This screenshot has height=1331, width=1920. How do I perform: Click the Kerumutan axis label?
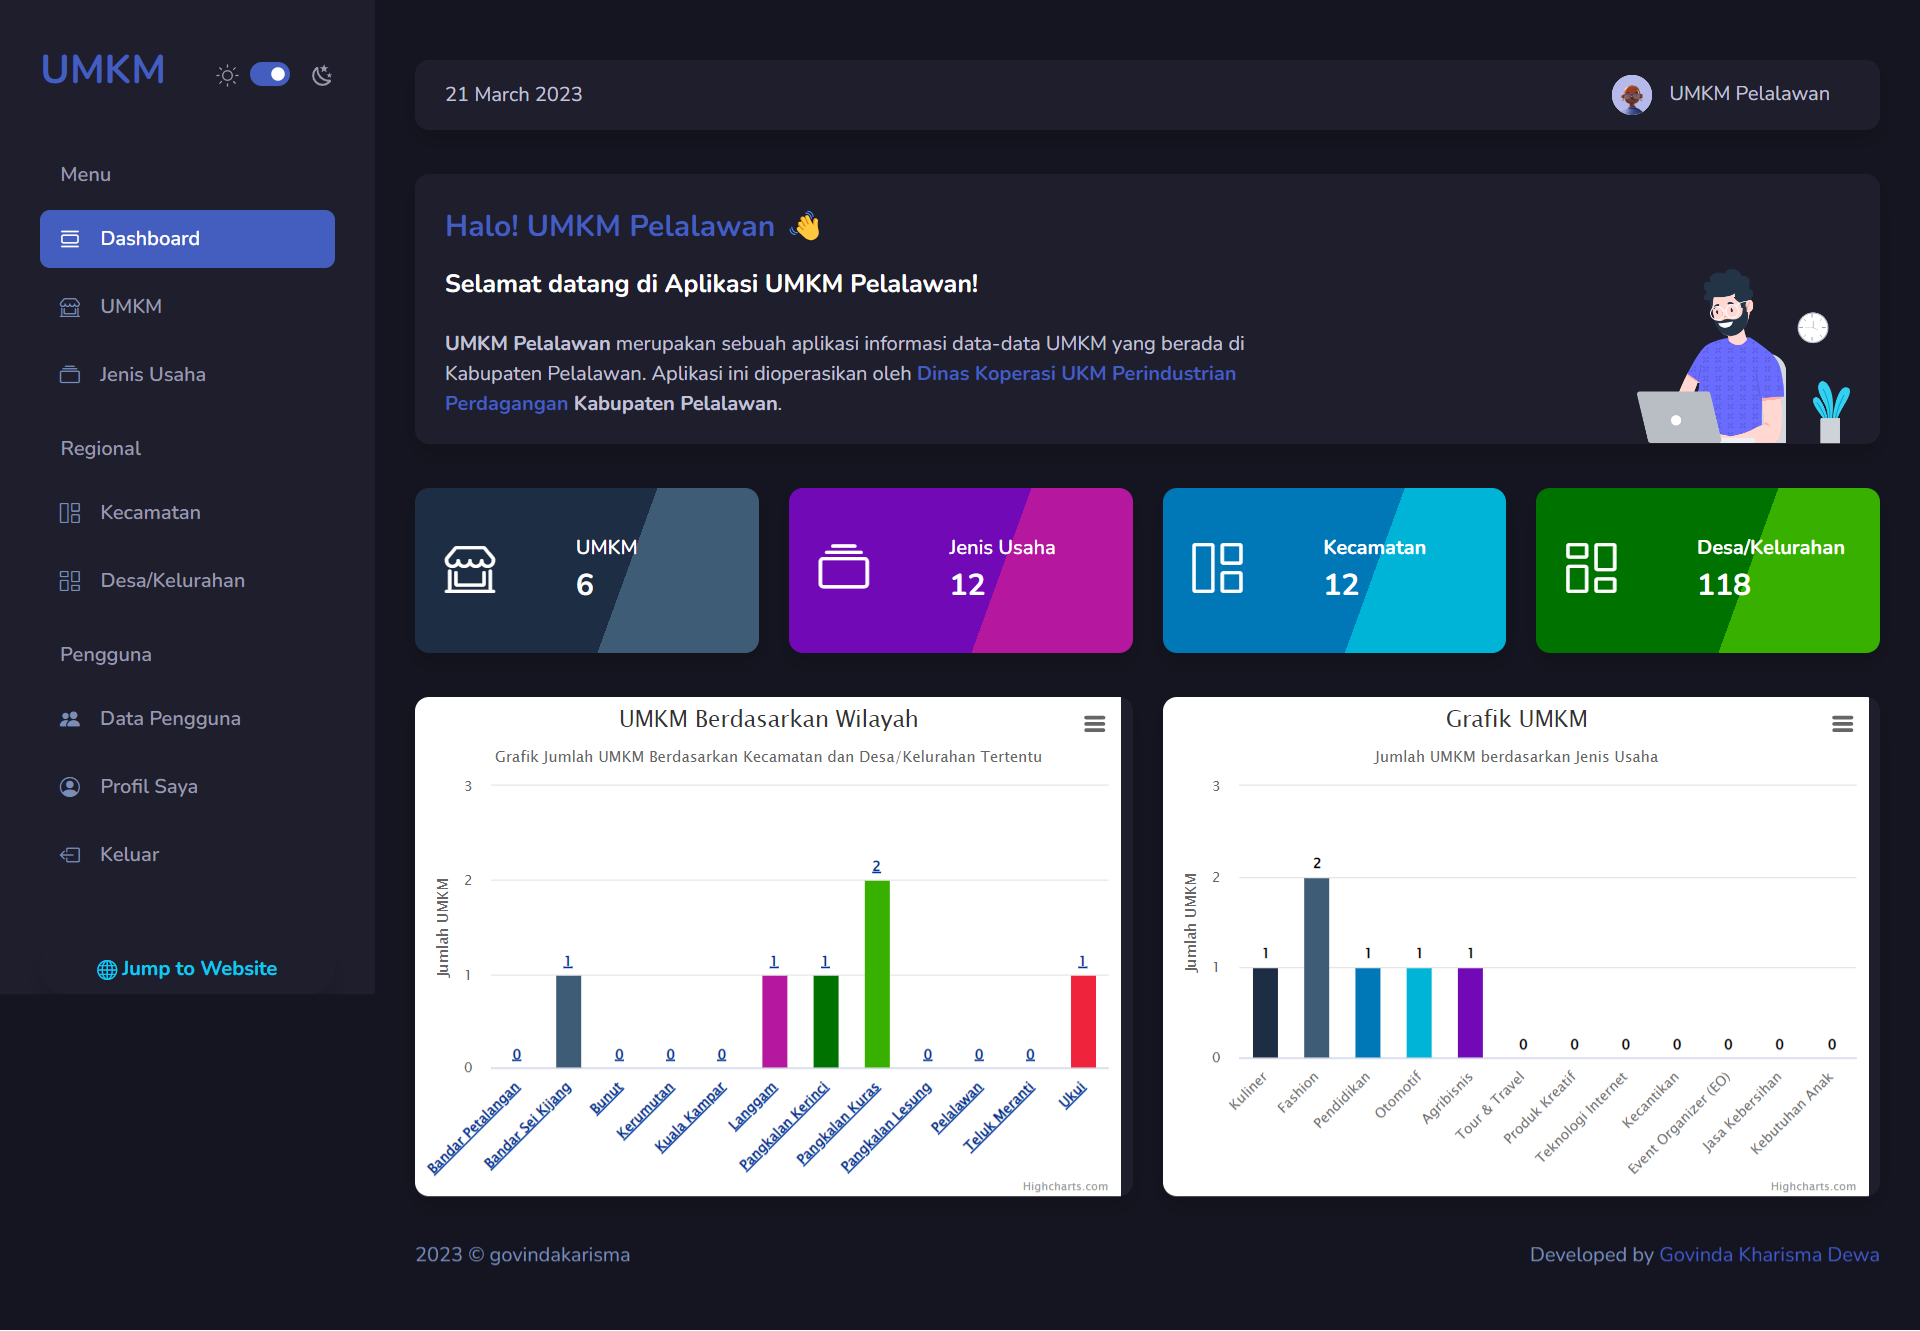tap(645, 1110)
